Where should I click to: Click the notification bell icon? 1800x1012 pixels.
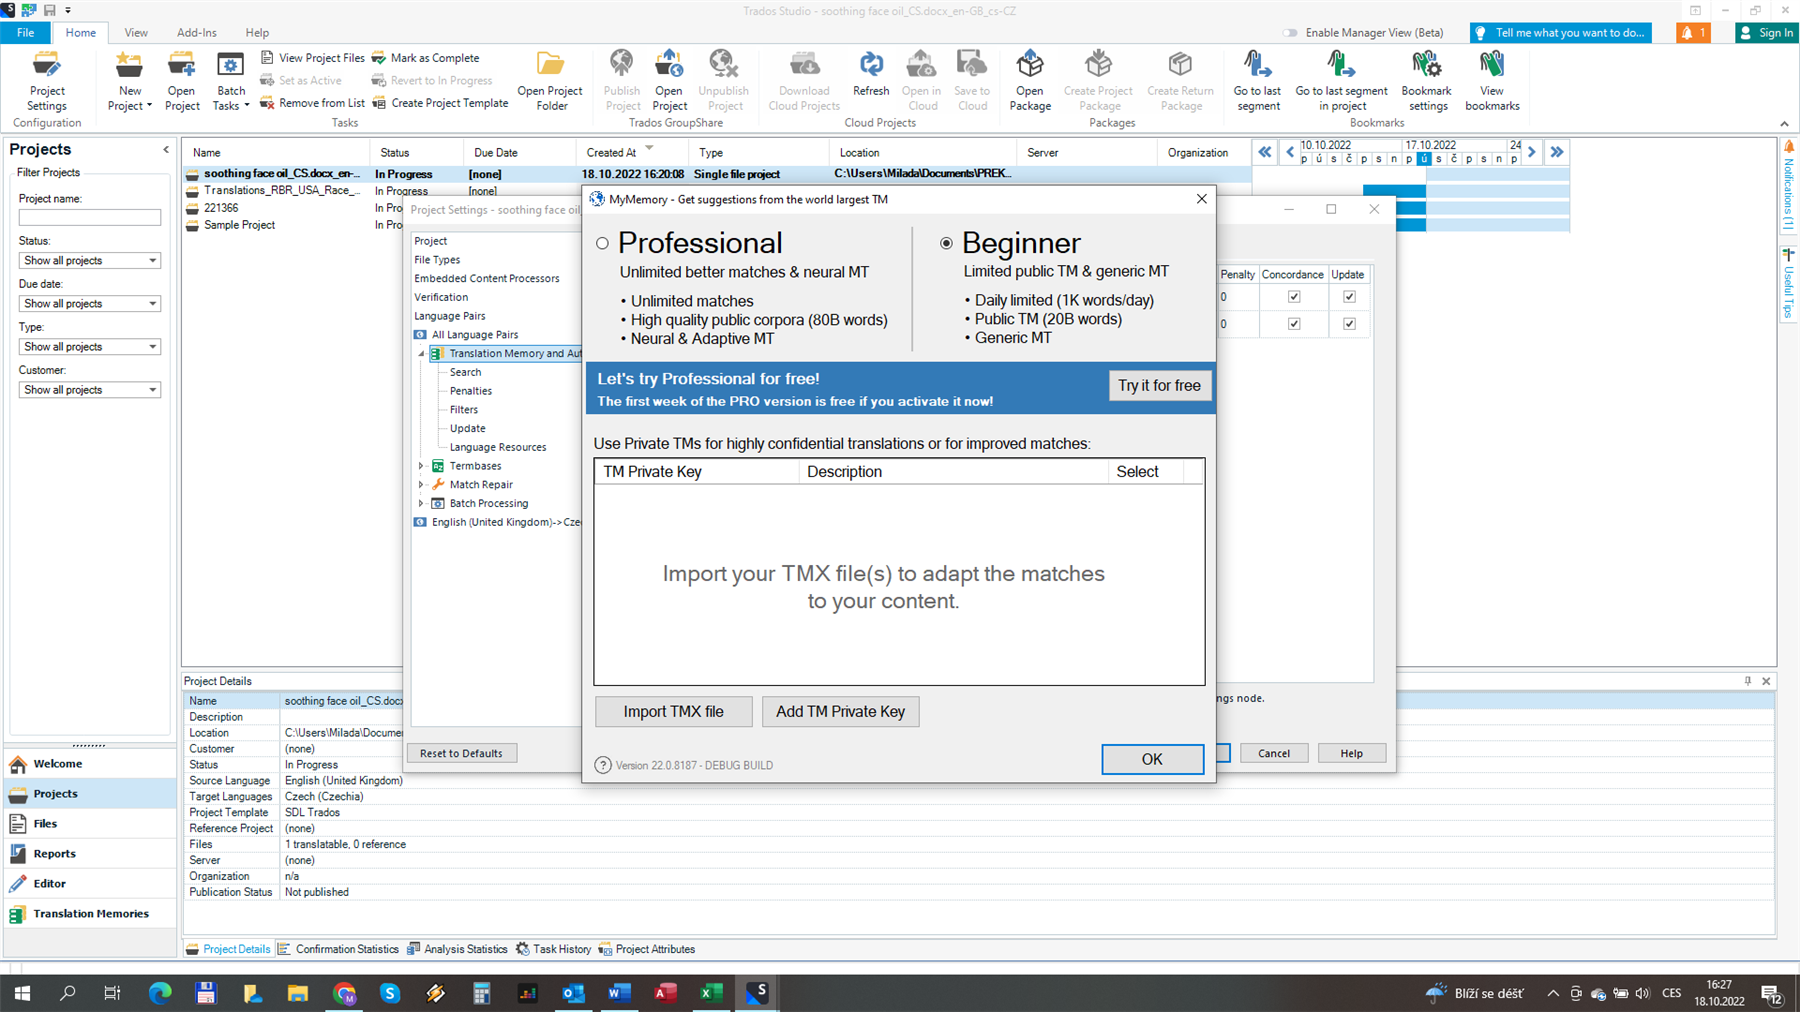click(x=1692, y=33)
